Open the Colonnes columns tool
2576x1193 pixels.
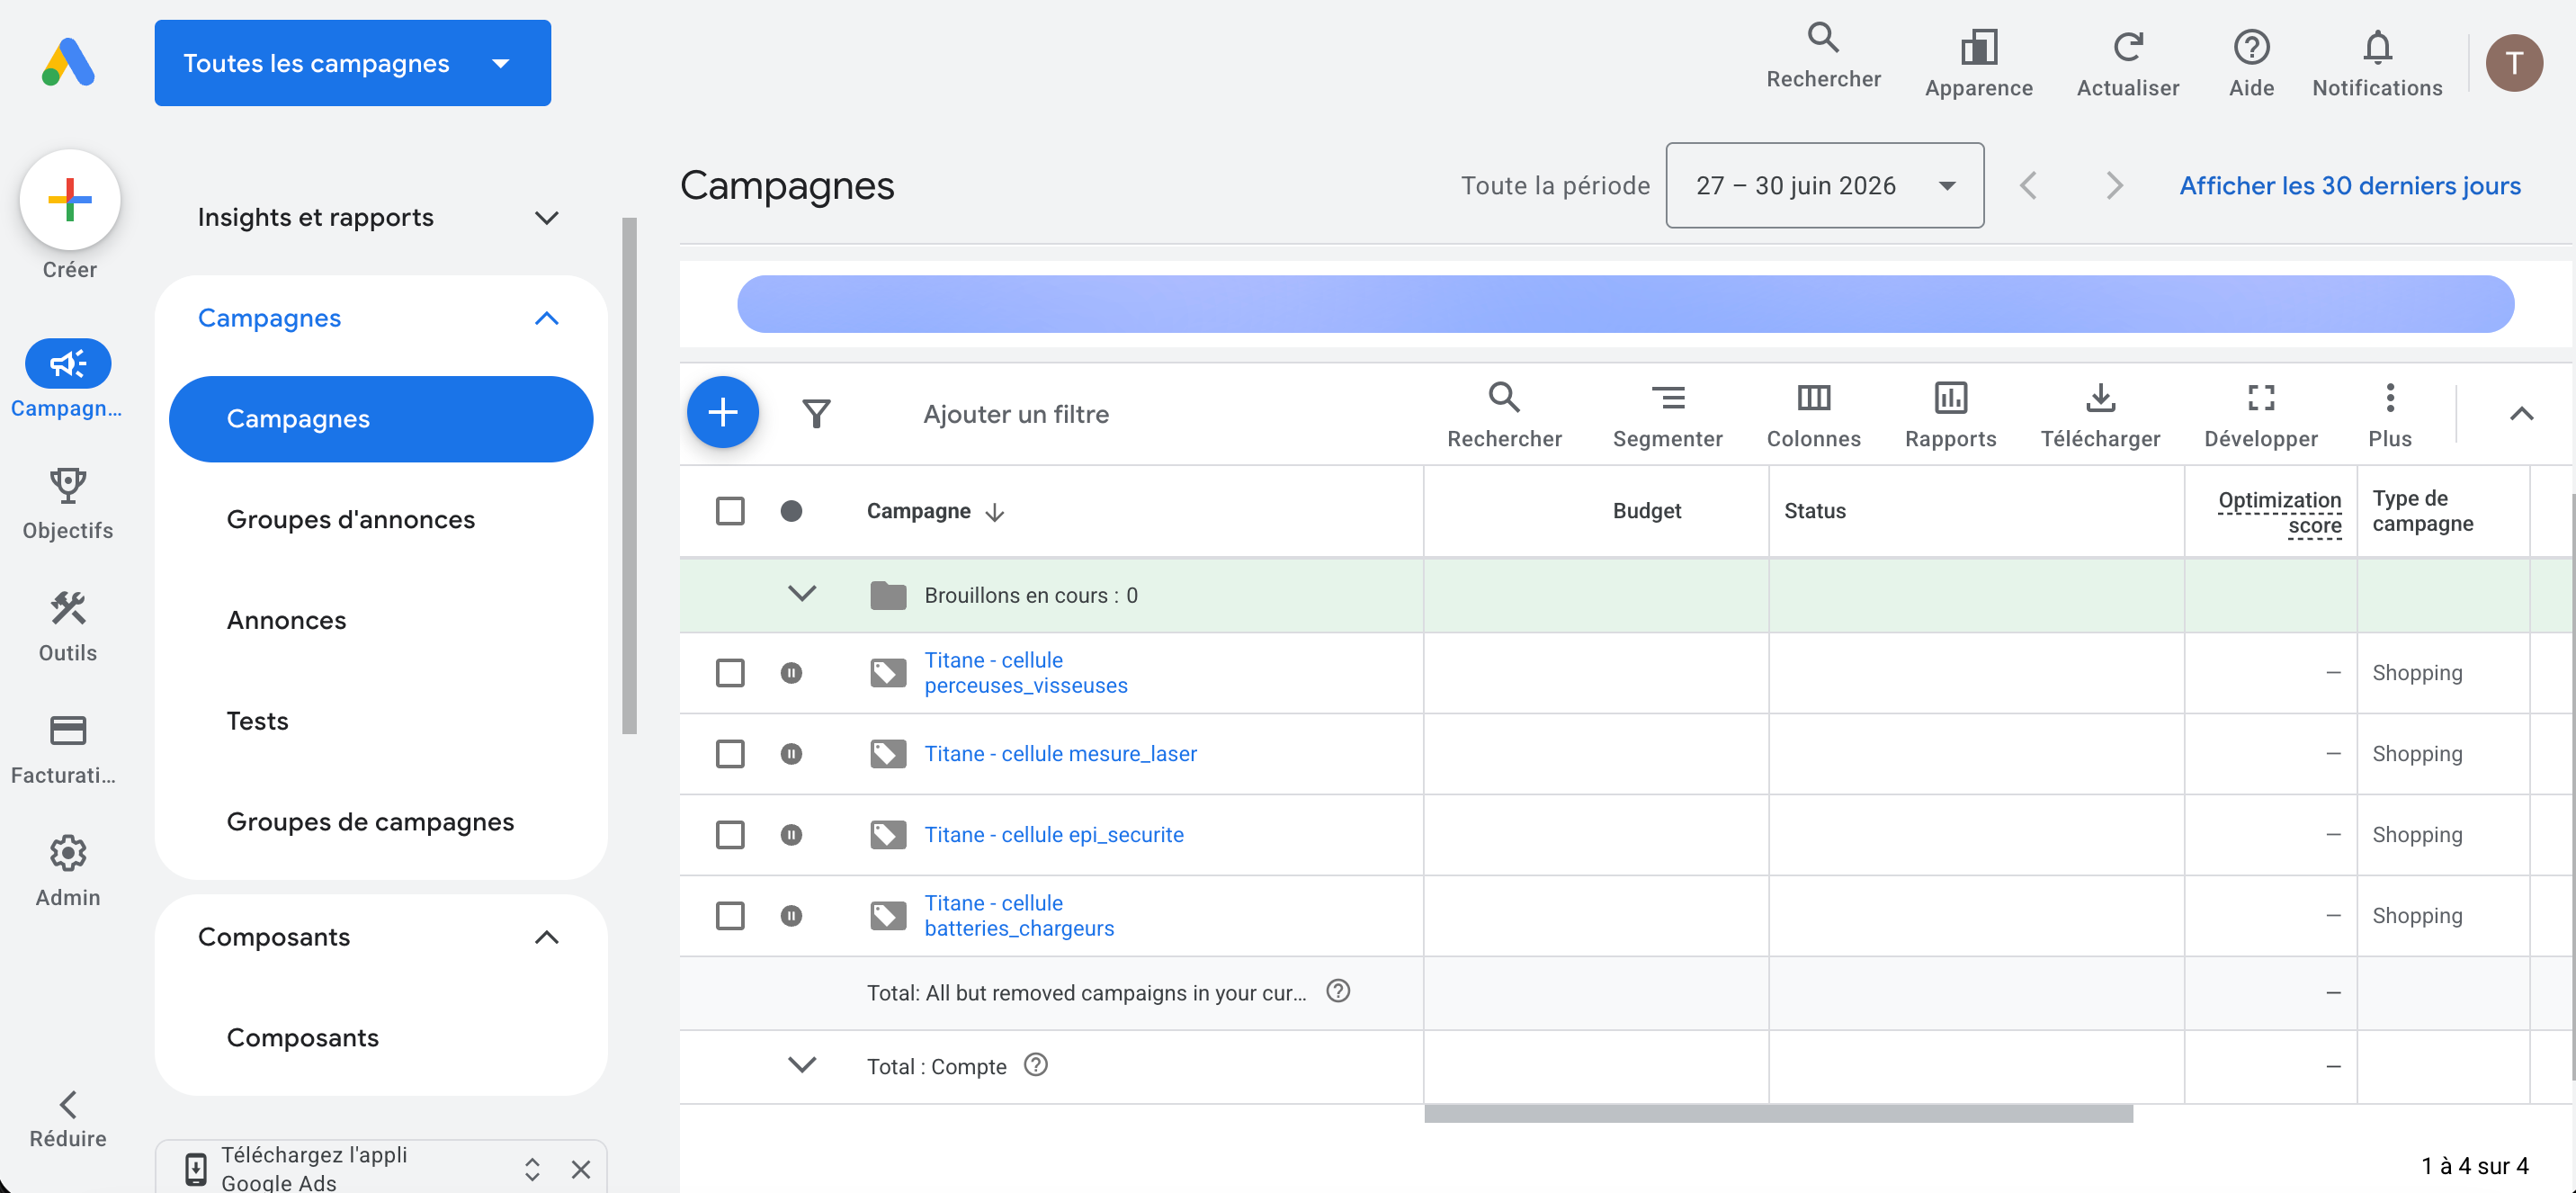click(1813, 398)
